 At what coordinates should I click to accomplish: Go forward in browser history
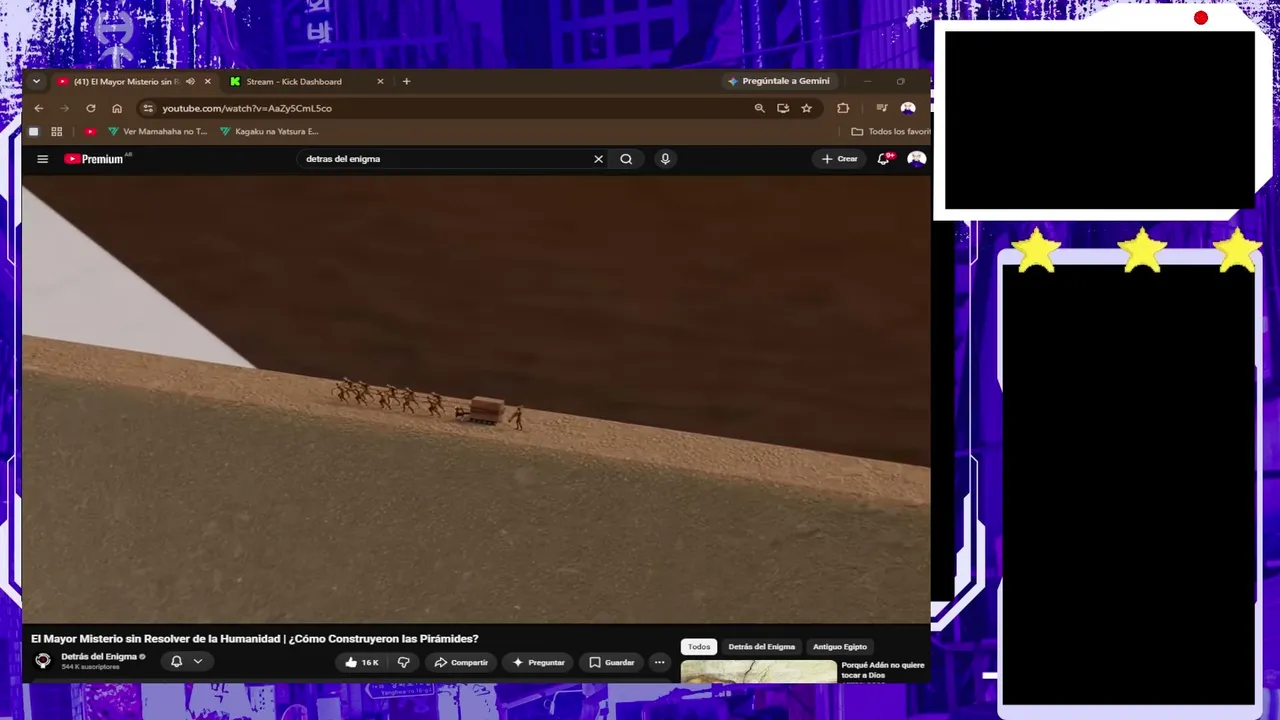click(65, 108)
